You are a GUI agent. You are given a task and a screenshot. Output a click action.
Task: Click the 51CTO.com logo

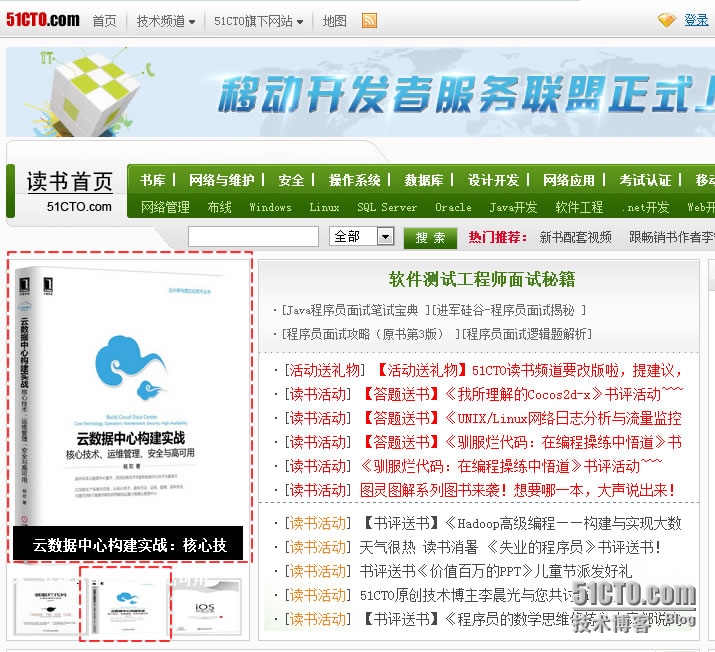coord(42,20)
